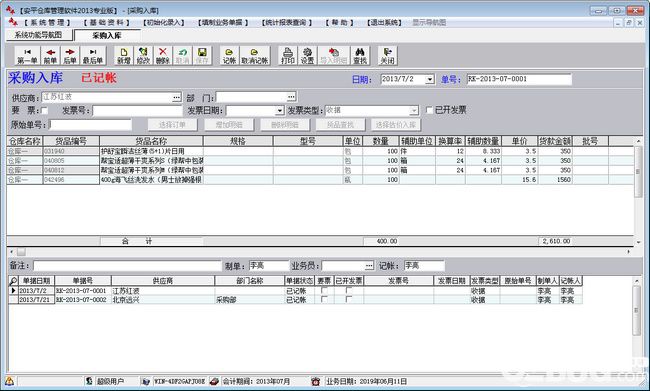Toggle 已开发票 checkbox for RK-2013-07-0002 row

click(349, 299)
